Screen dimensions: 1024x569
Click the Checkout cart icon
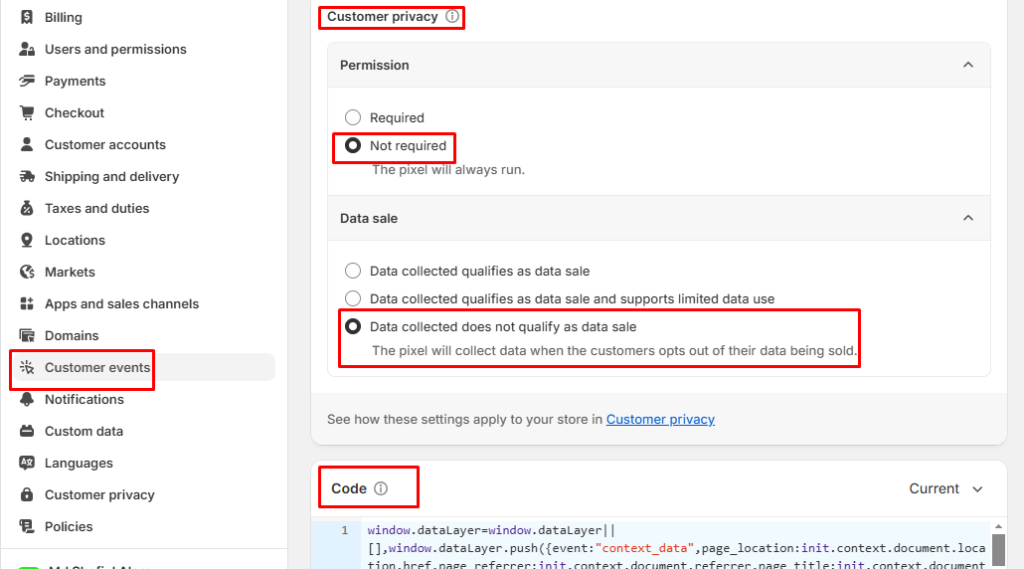pos(27,113)
